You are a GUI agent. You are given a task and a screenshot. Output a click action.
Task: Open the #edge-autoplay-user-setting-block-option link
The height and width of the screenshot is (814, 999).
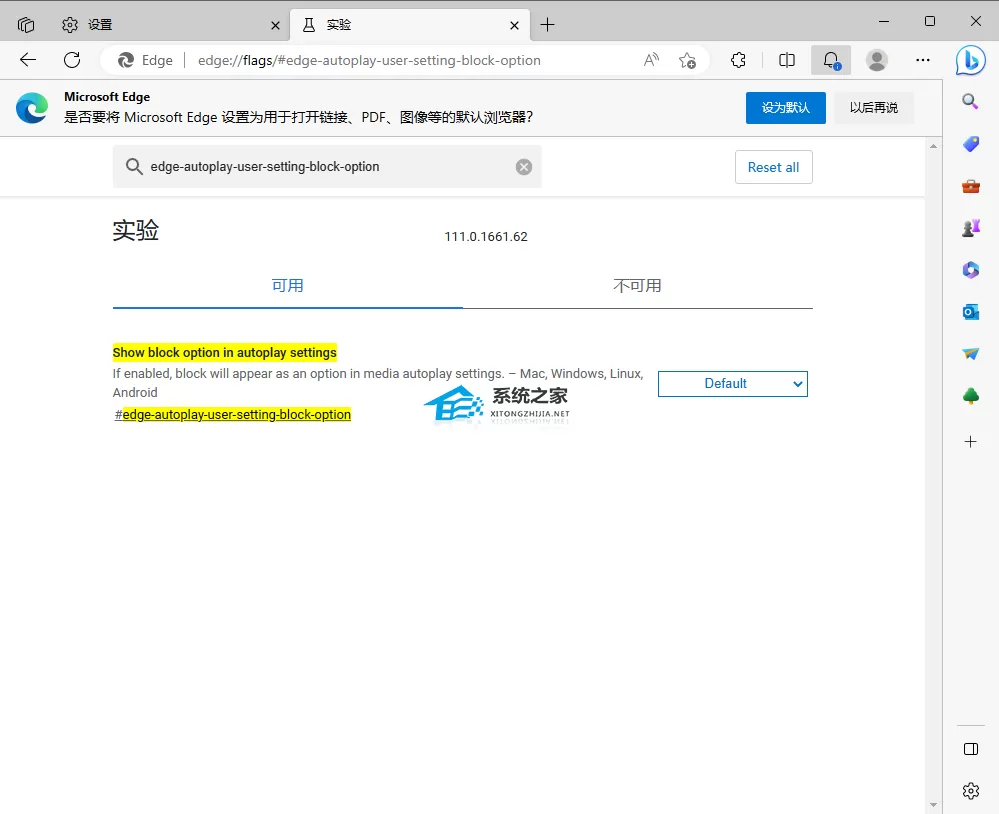pyautogui.click(x=233, y=415)
